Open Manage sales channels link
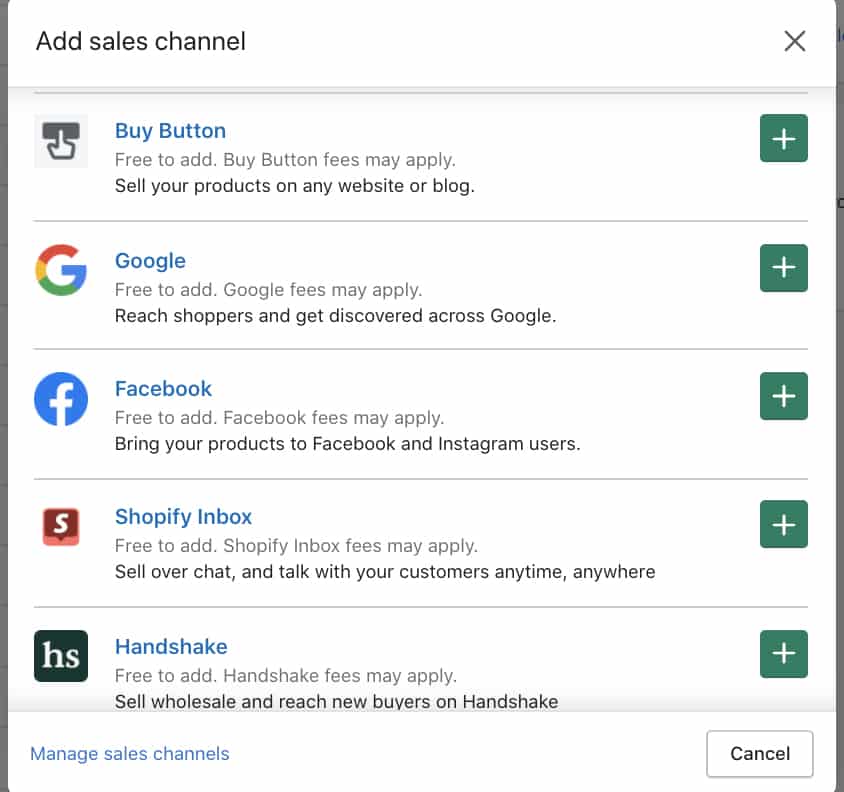This screenshot has height=792, width=844. pyautogui.click(x=130, y=753)
